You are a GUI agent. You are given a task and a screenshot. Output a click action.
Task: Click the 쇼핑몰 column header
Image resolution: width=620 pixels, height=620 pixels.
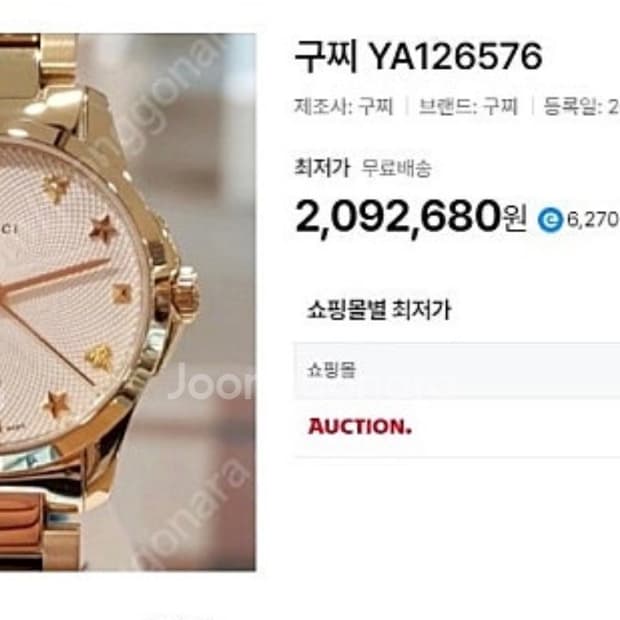(331, 370)
